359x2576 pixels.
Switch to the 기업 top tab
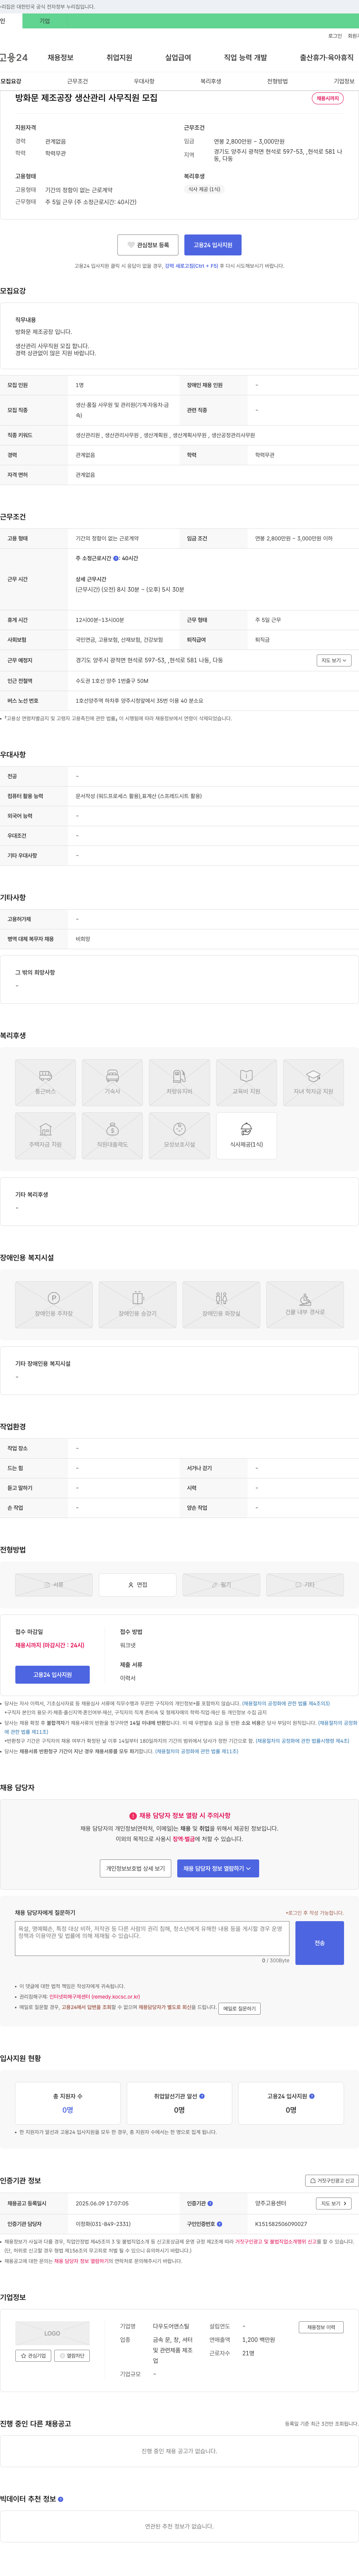coord(44,21)
